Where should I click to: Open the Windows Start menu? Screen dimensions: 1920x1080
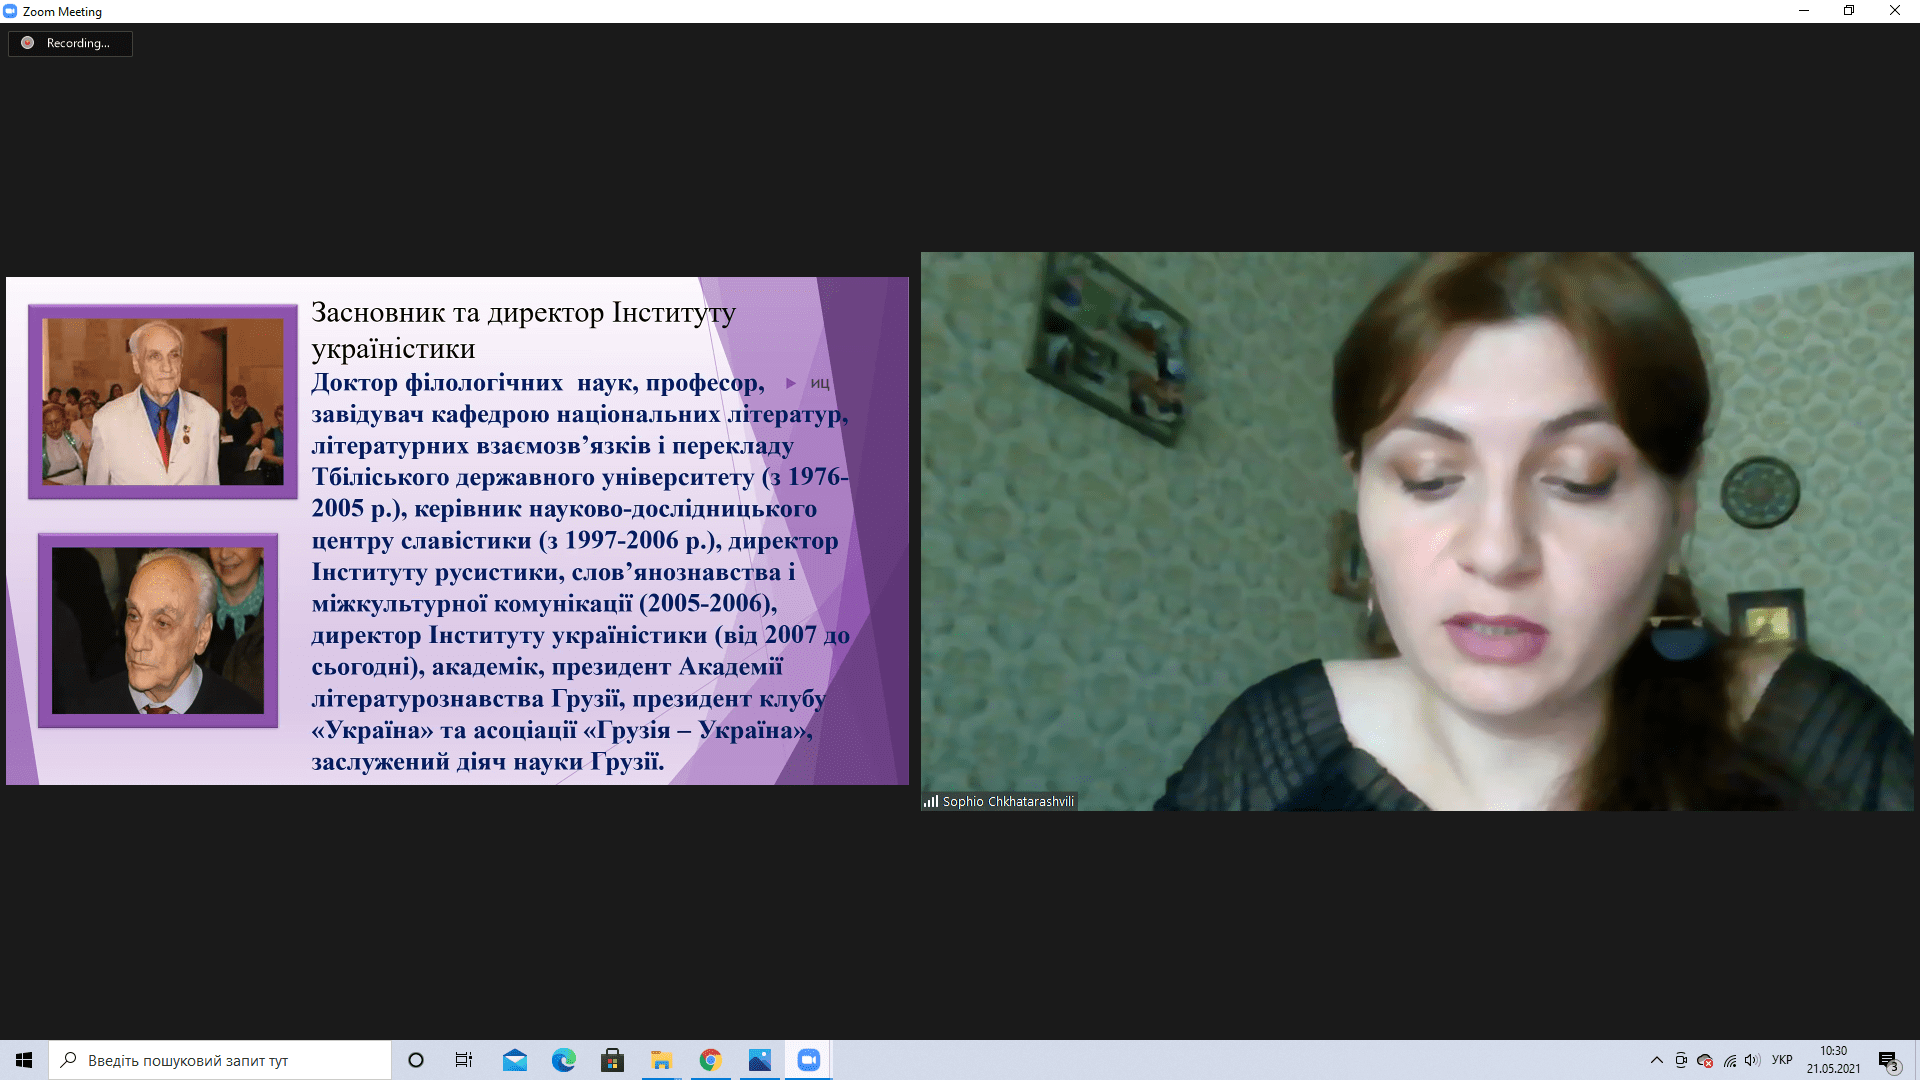pos(24,1060)
